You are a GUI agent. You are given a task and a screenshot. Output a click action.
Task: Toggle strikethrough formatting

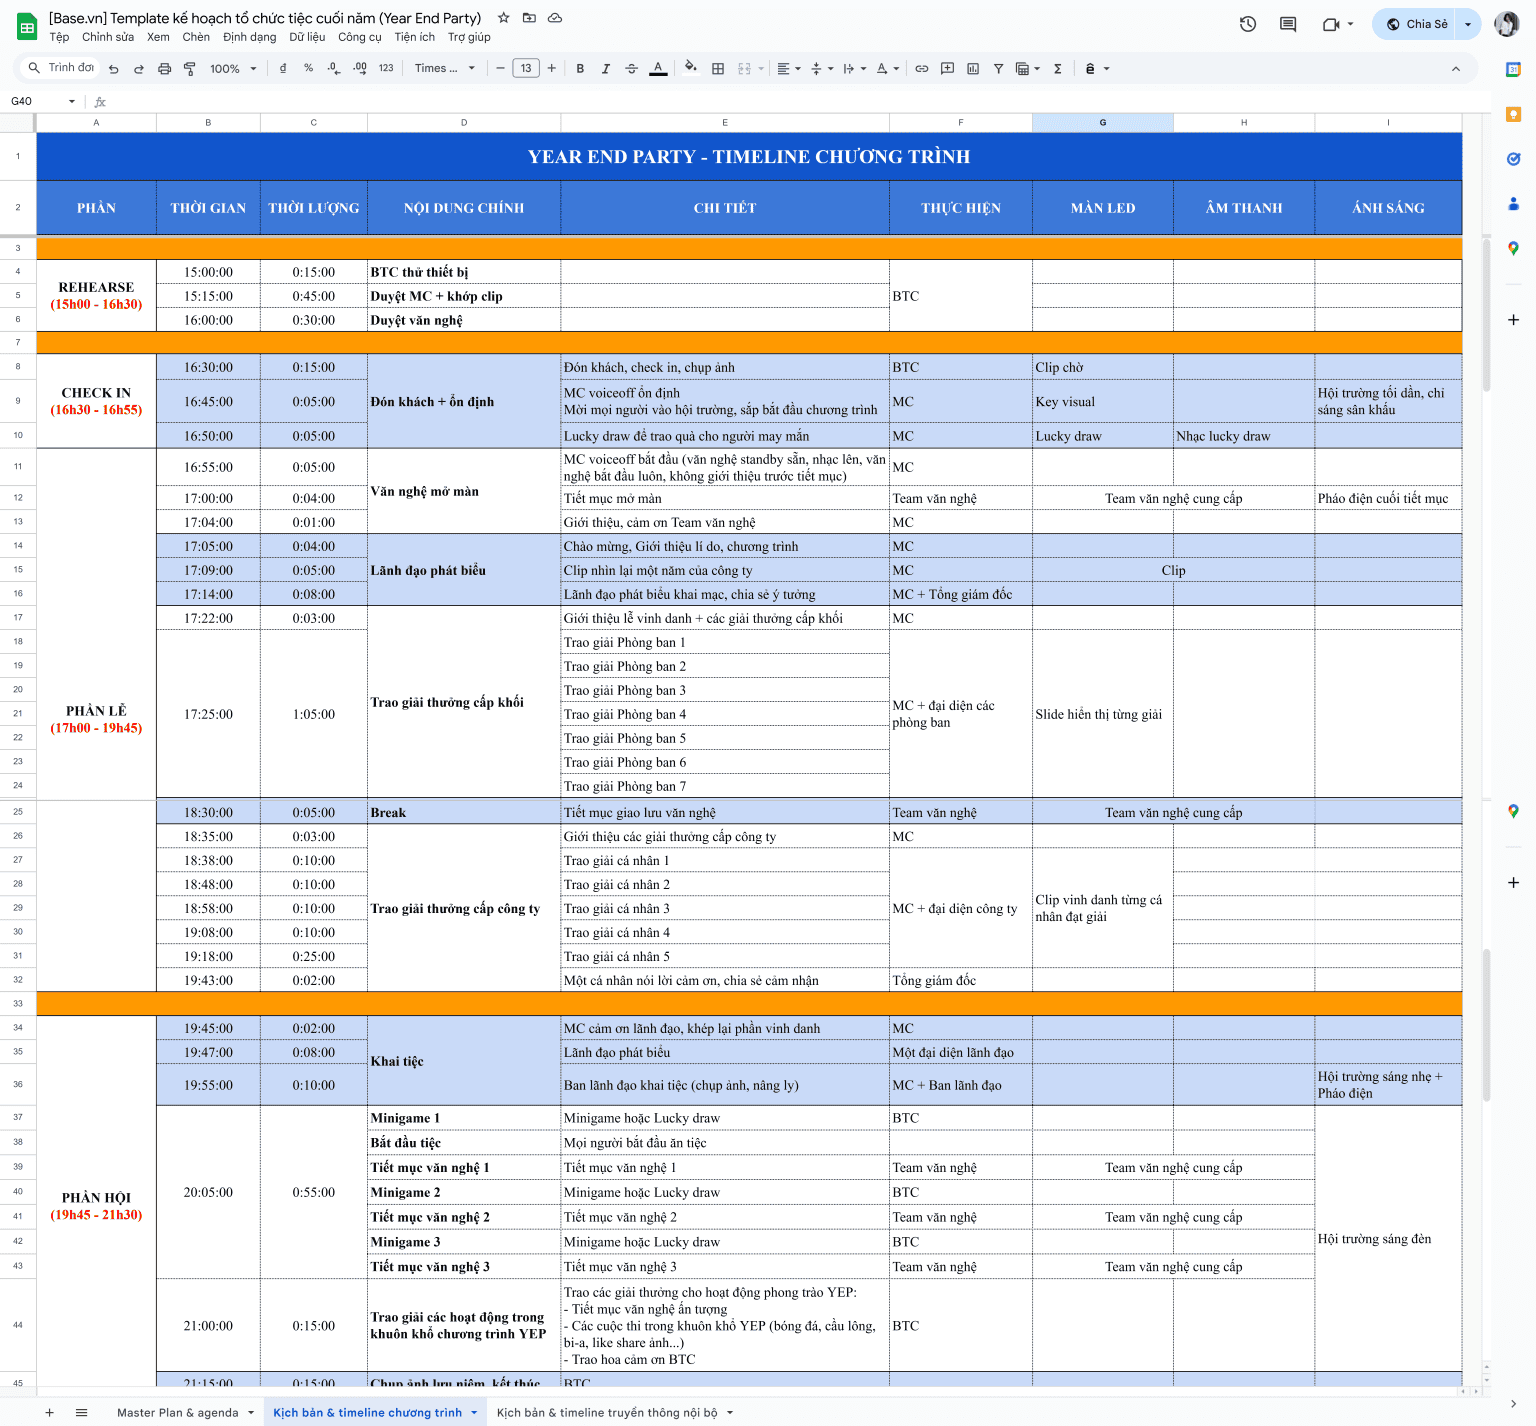[x=631, y=69]
